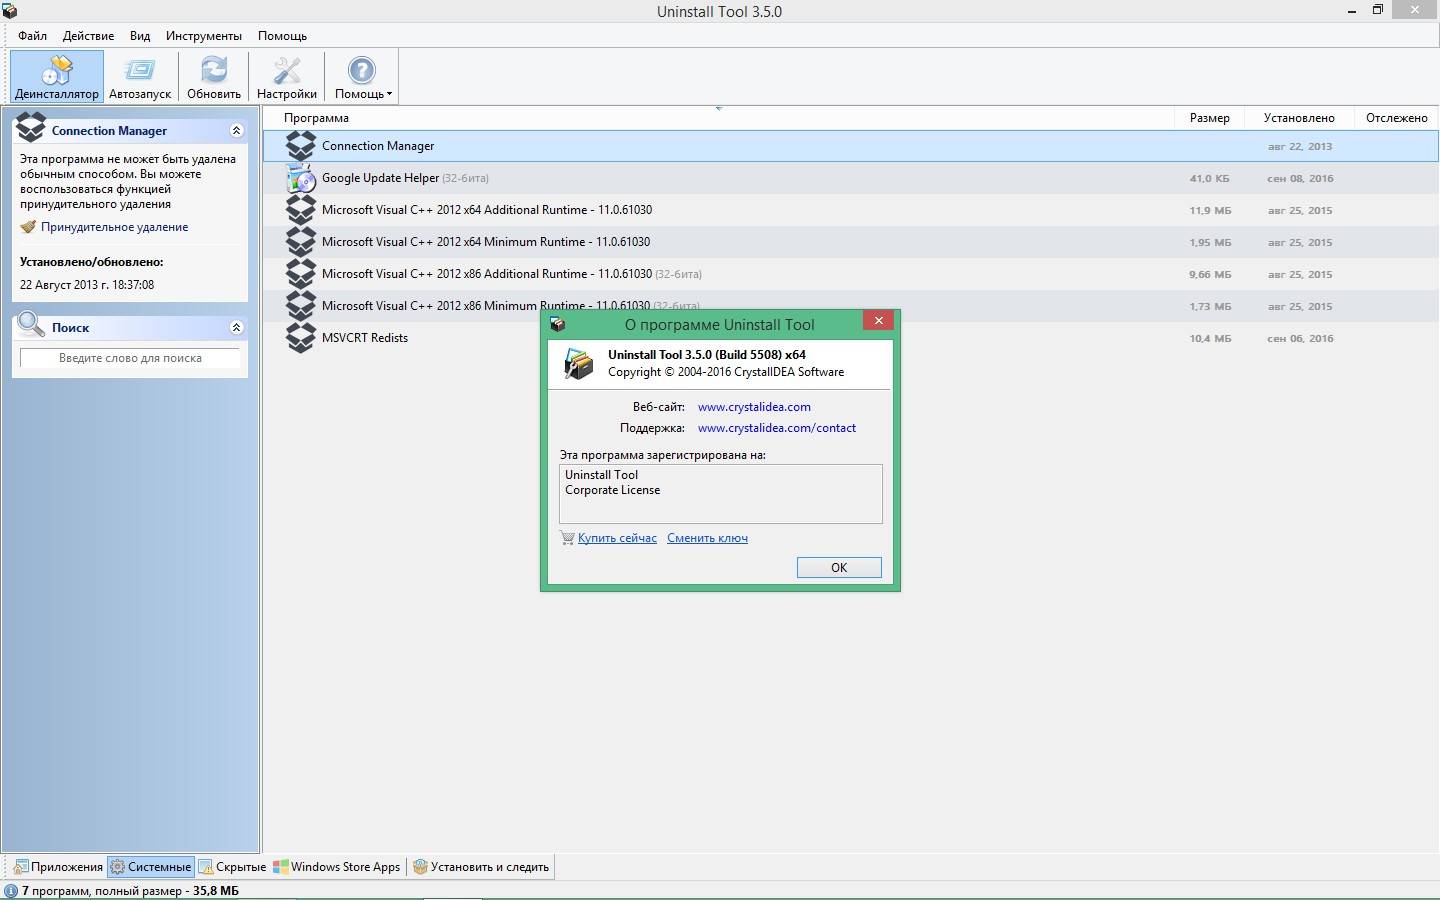Click the Сменить ключ link

pos(707,538)
